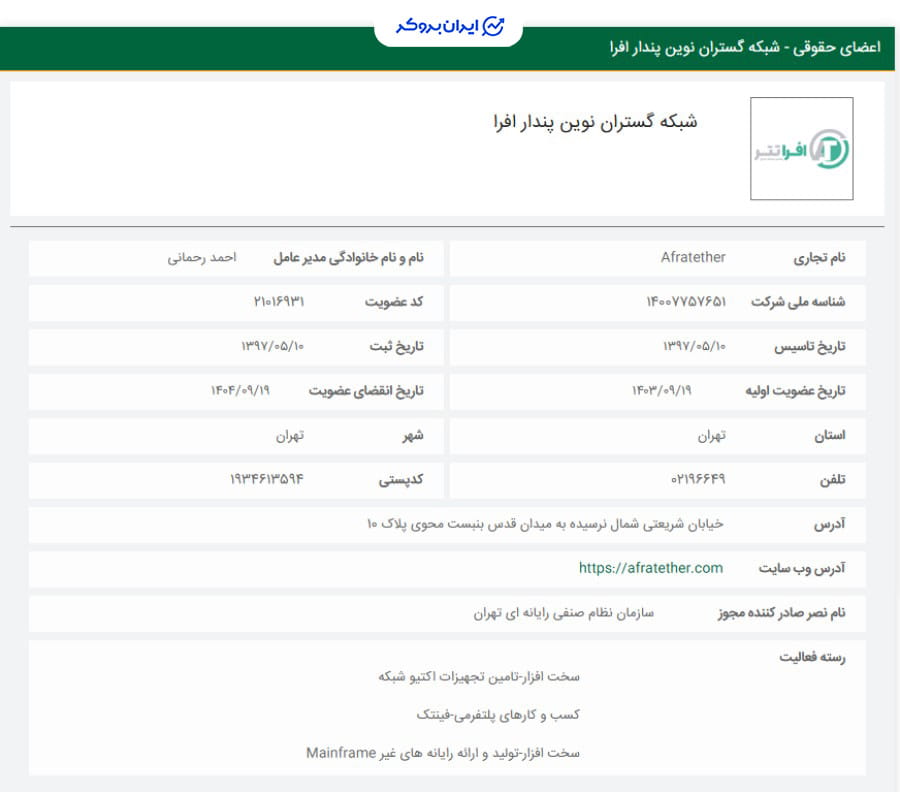Select the Mainframe activity description text

[450, 753]
